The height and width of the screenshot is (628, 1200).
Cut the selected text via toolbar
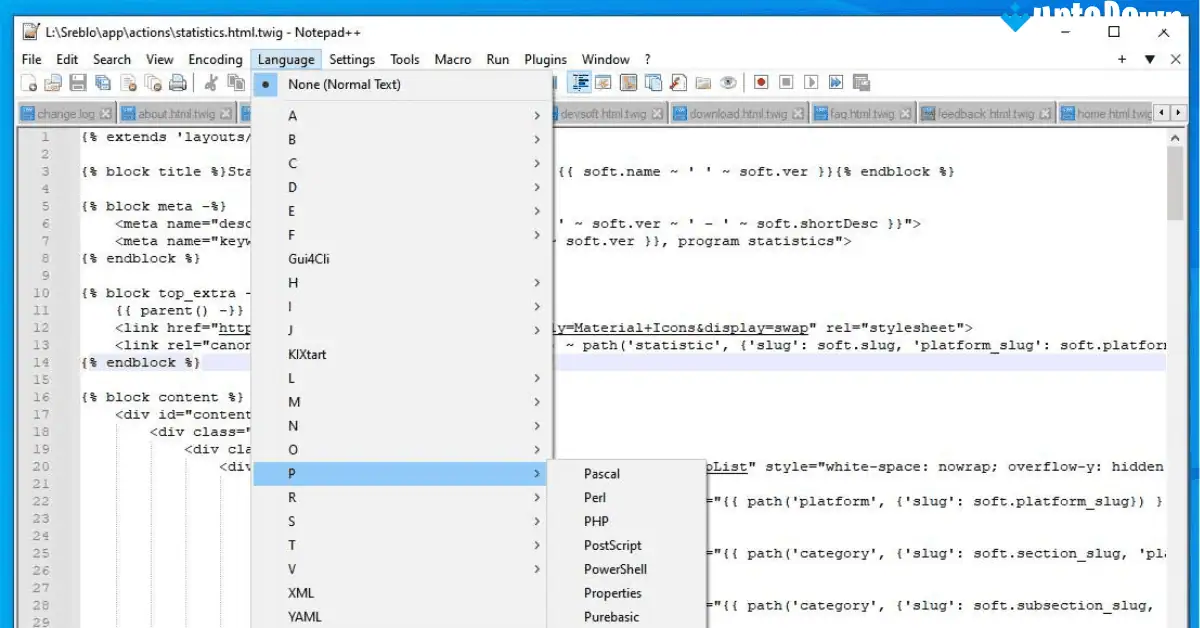tap(210, 82)
